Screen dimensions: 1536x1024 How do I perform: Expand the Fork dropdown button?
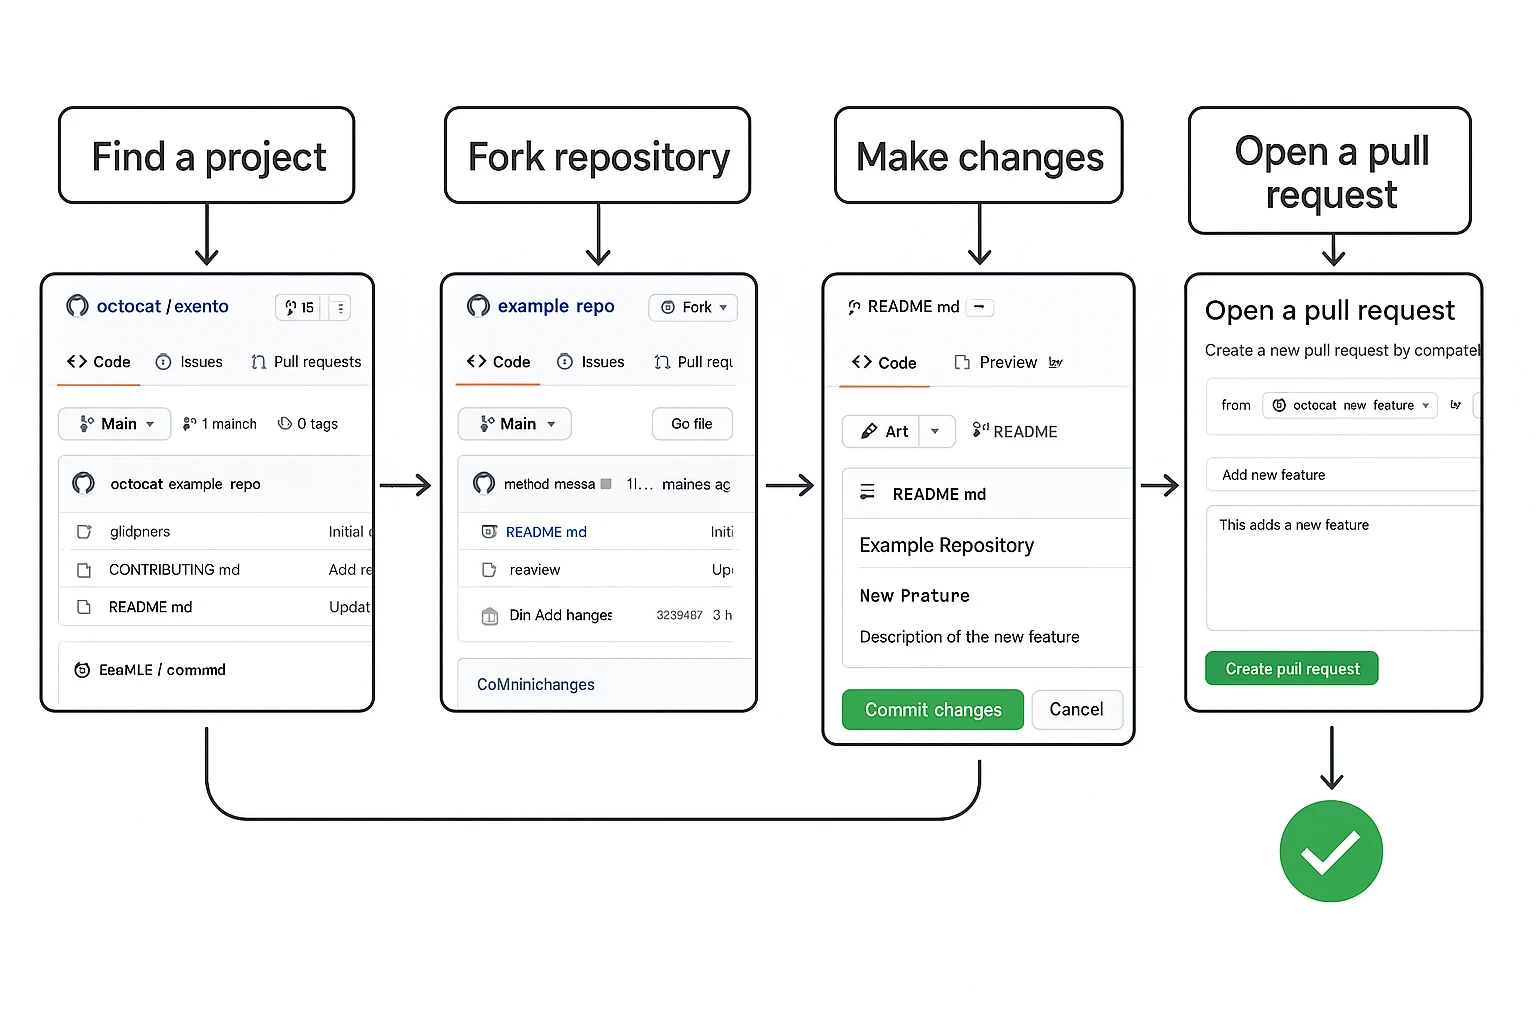pos(693,307)
